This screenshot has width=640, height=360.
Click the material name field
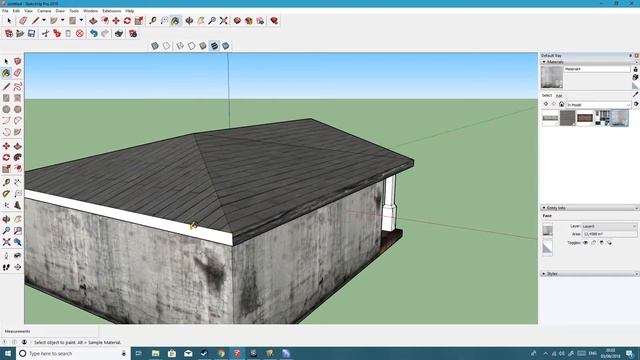[597, 69]
